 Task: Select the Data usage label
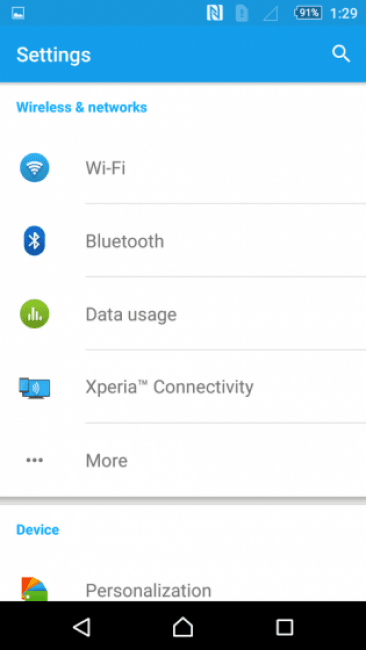131,314
